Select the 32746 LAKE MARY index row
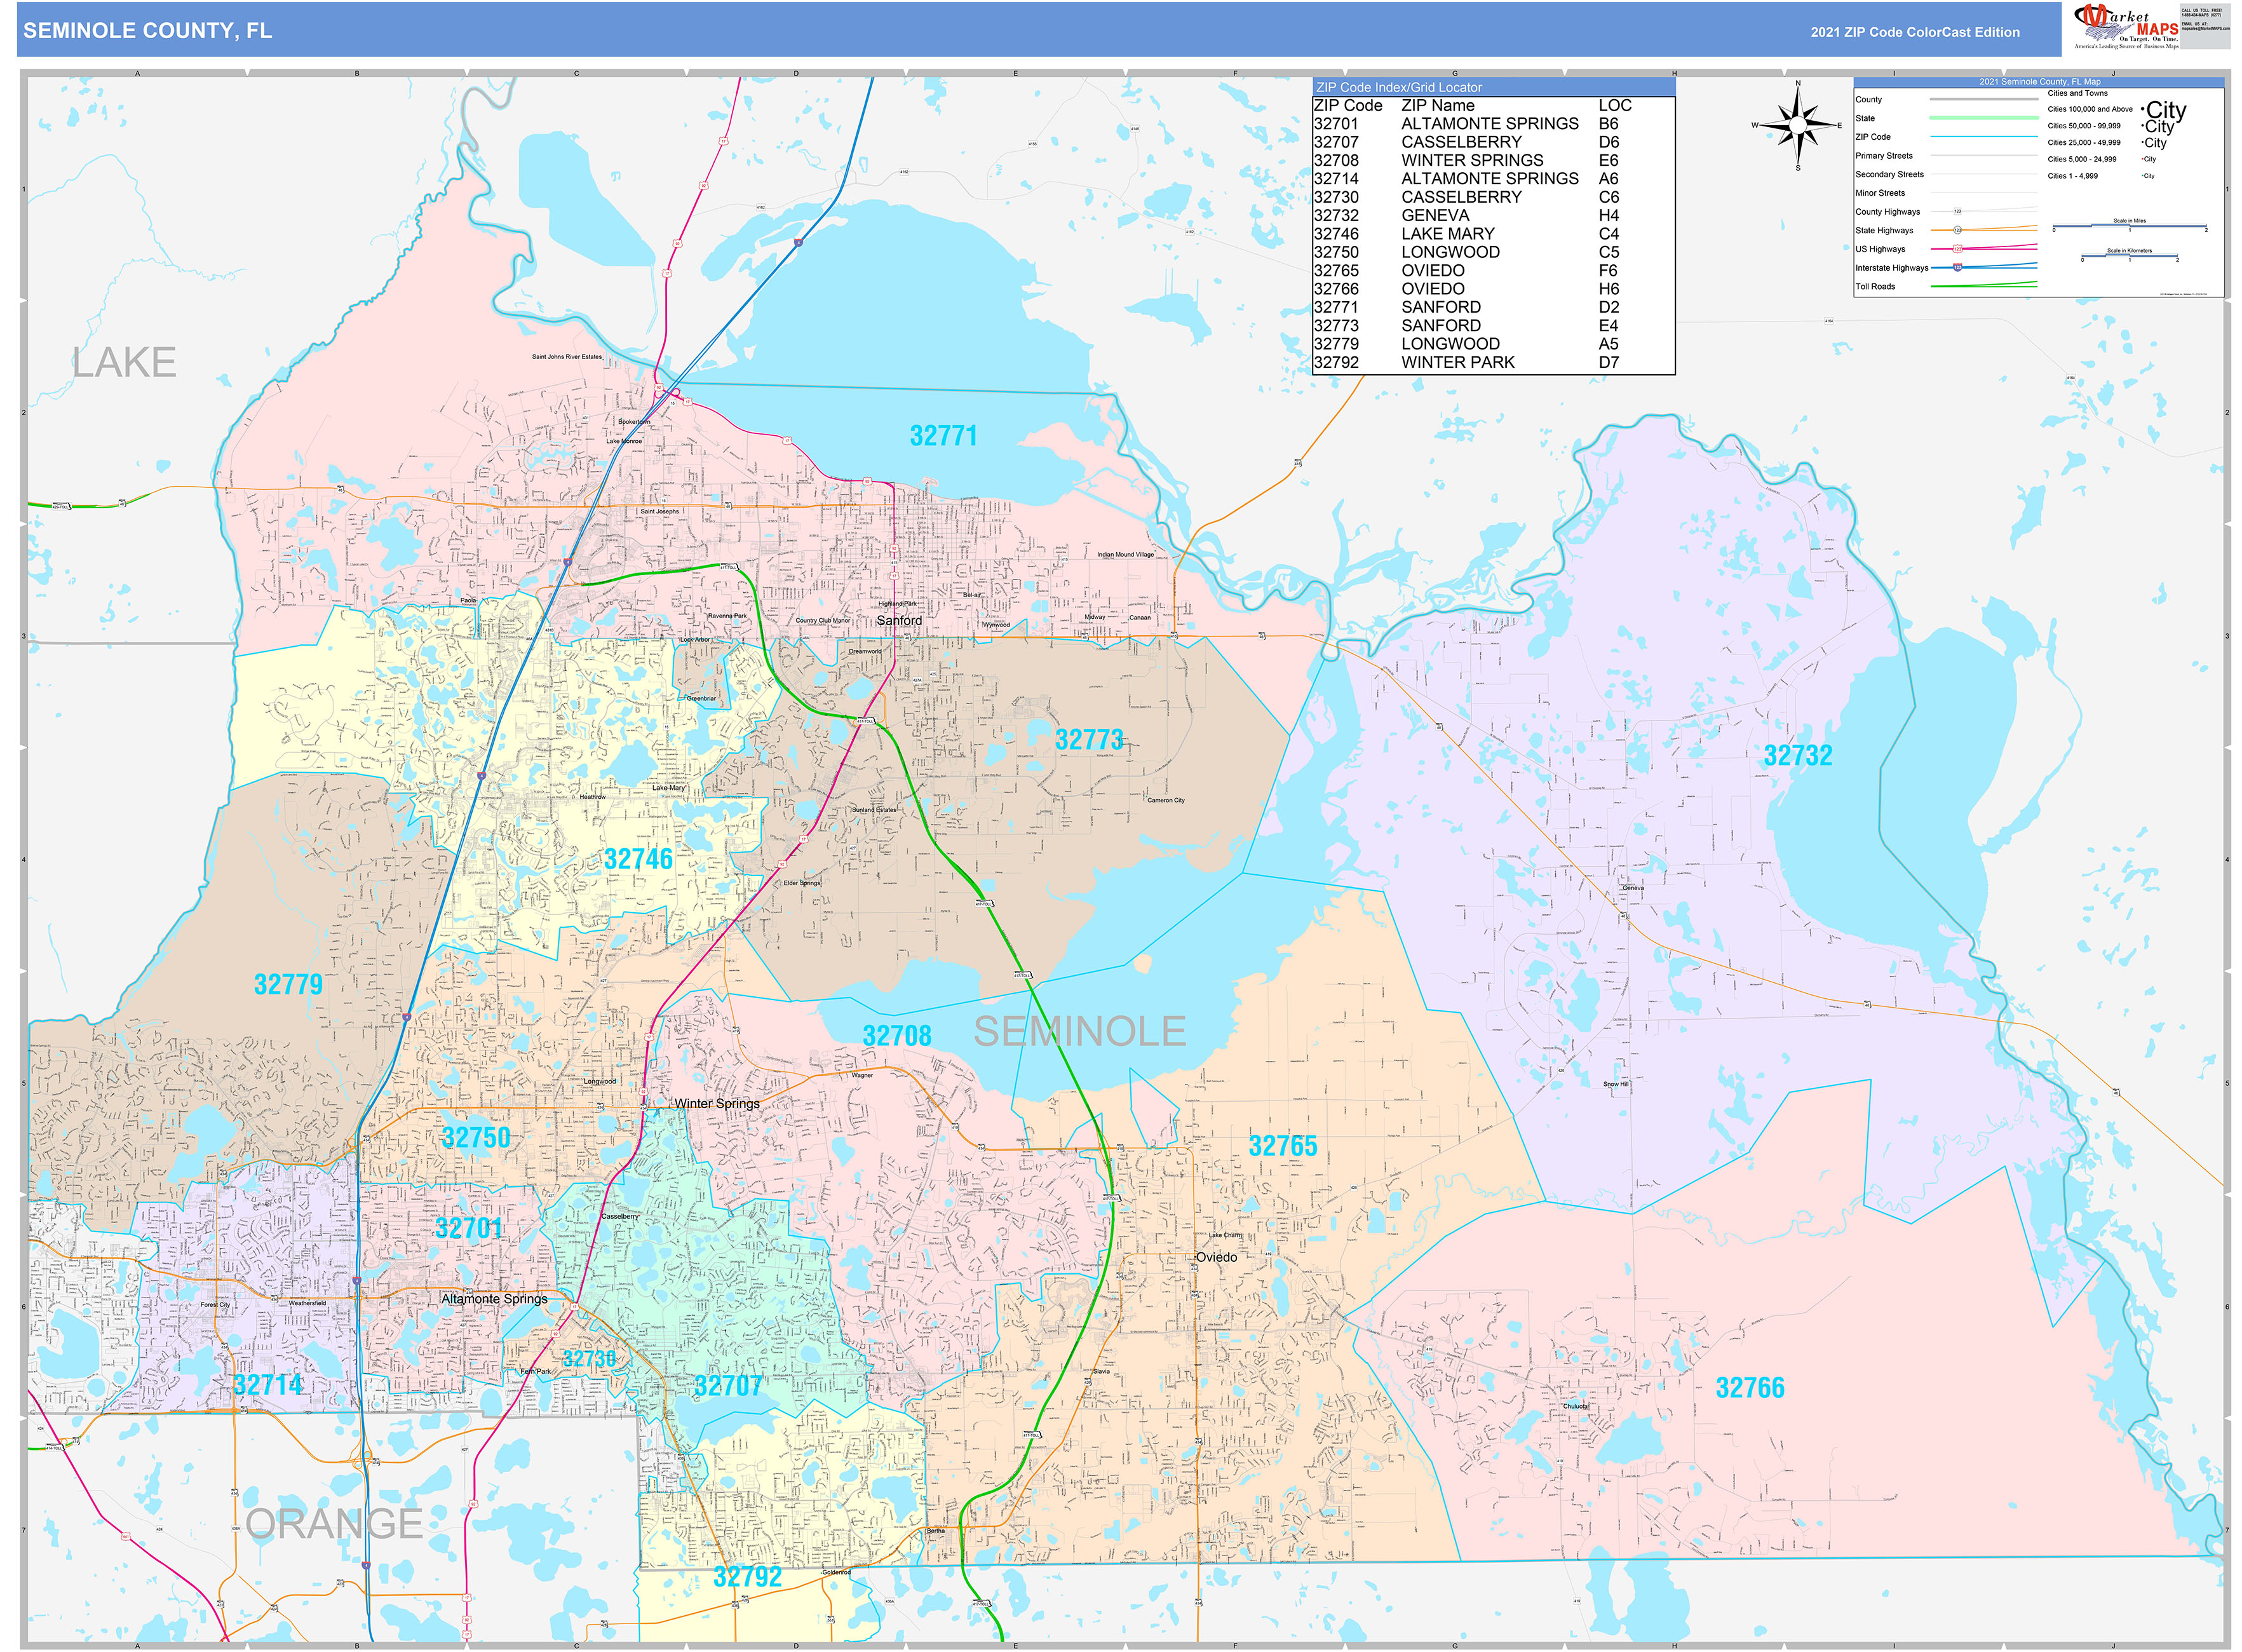The height and width of the screenshot is (1652, 2242). pos(1492,234)
